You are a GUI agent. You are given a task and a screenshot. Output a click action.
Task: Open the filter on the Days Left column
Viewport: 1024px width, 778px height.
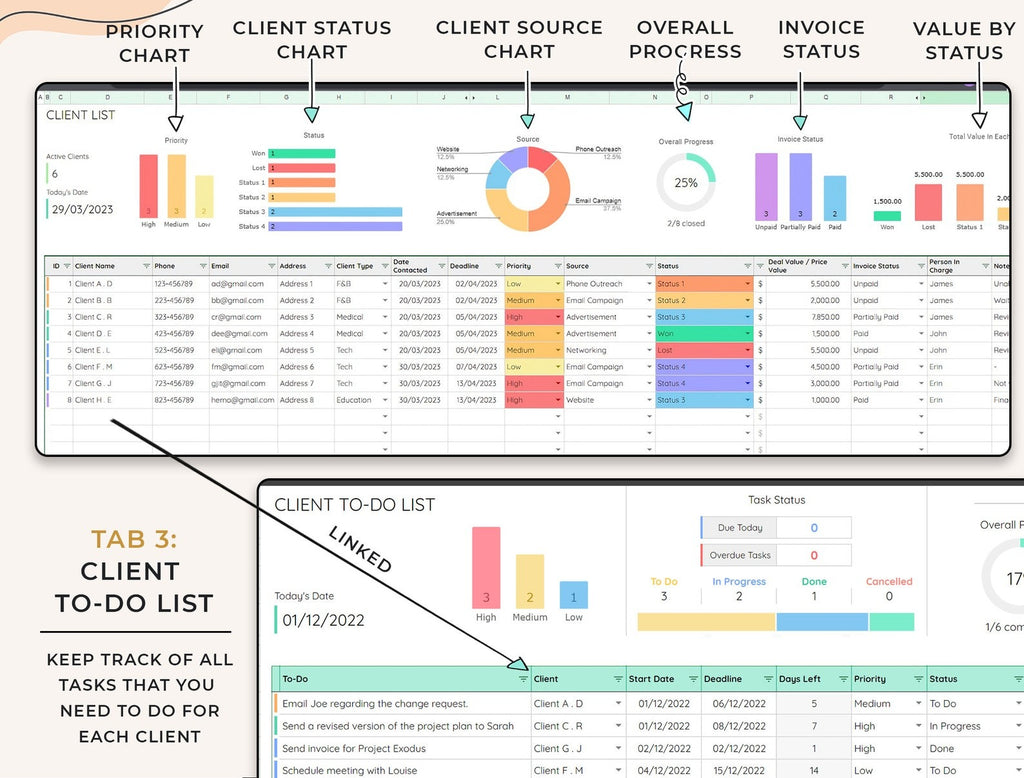(x=845, y=678)
